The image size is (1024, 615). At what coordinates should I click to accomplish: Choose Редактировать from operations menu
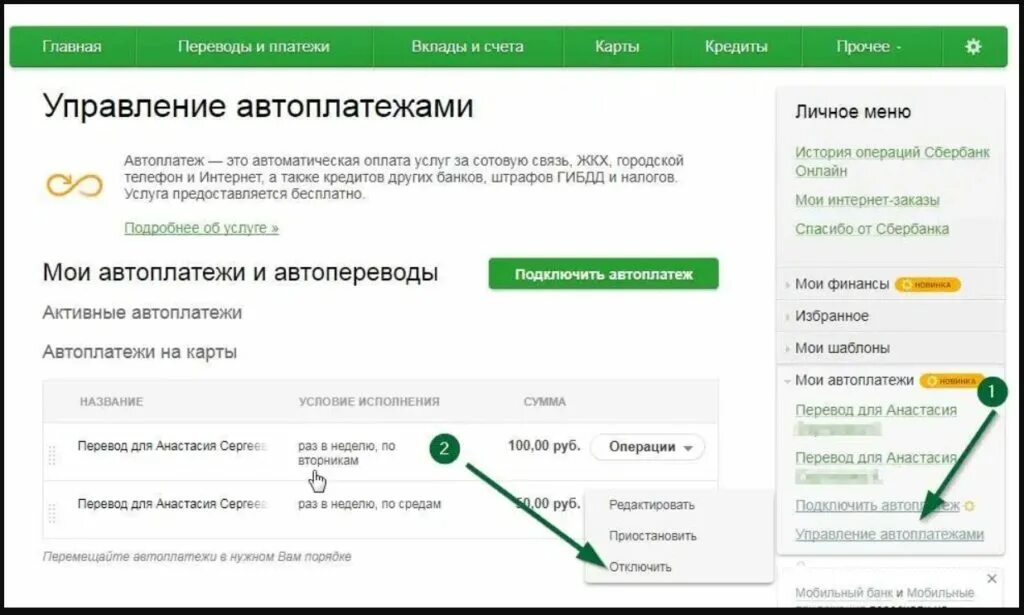tap(652, 505)
